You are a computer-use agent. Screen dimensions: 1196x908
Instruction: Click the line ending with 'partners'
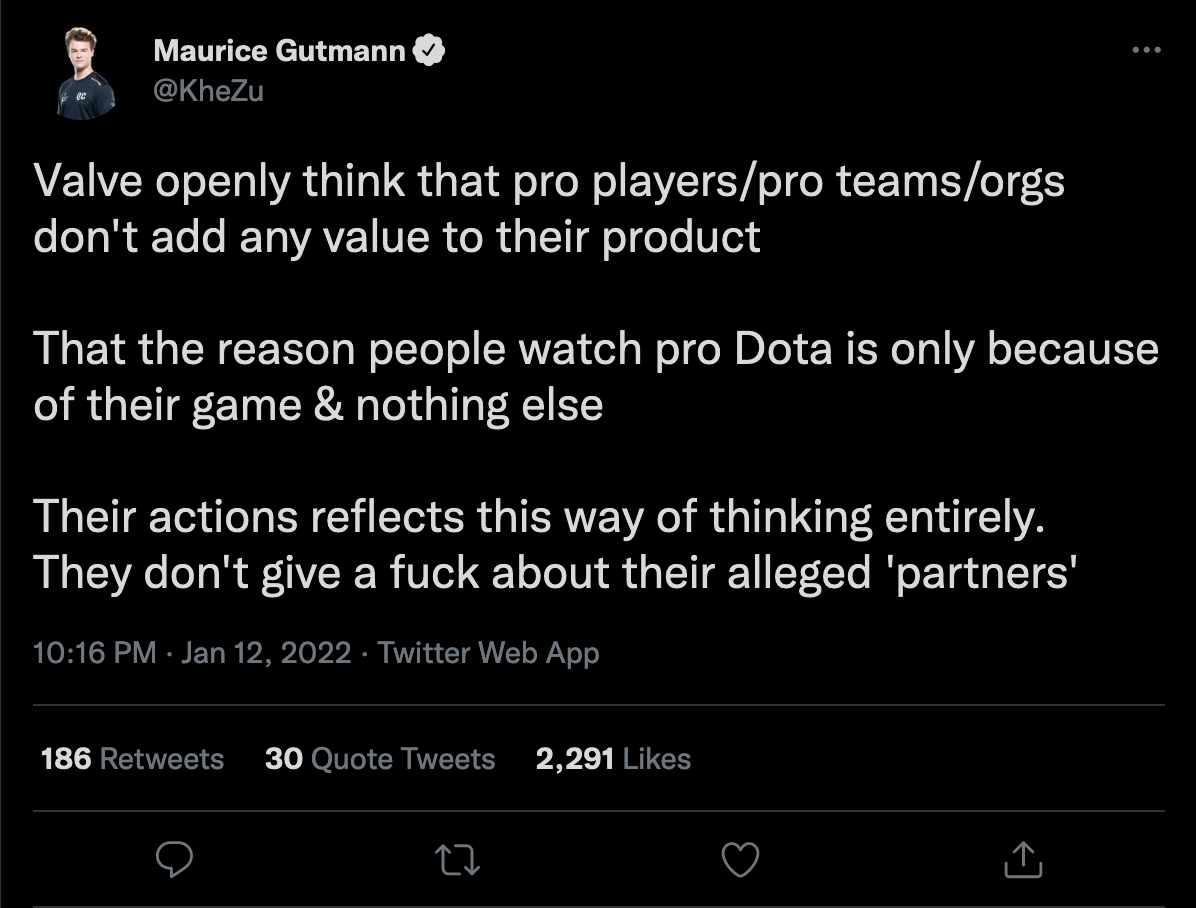[x=555, y=573]
